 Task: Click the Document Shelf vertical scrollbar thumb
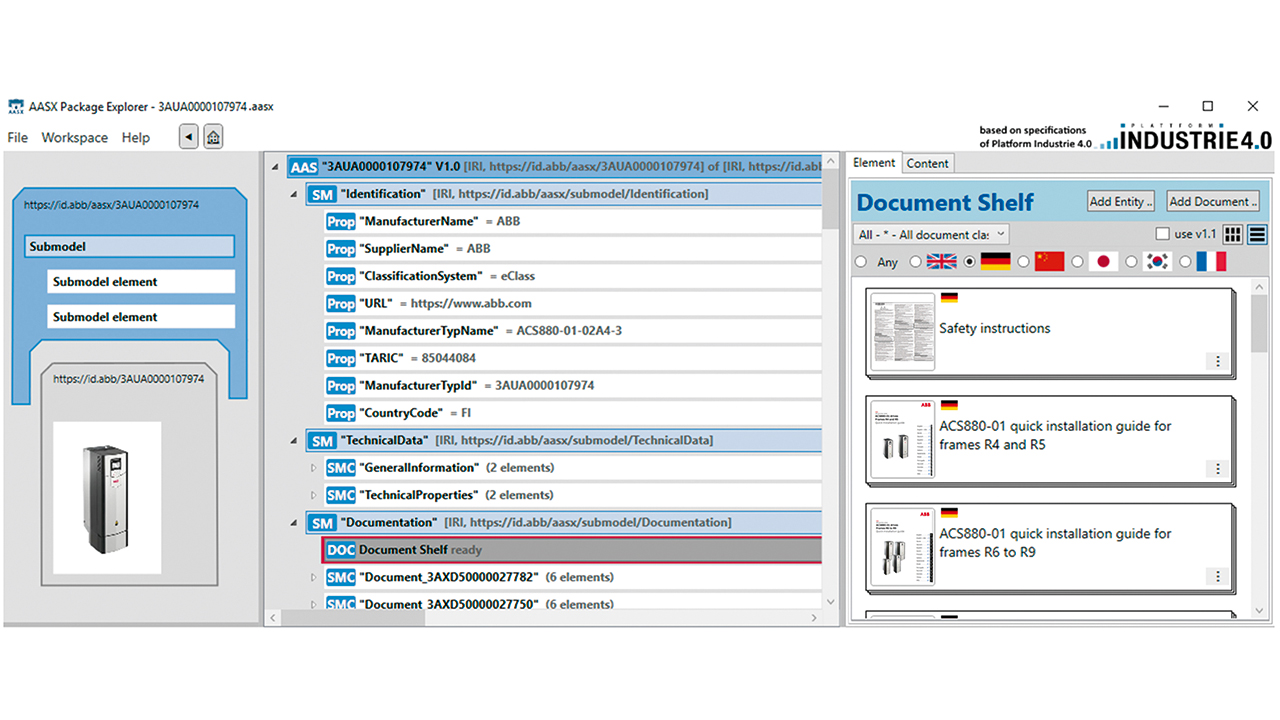coord(1258,325)
